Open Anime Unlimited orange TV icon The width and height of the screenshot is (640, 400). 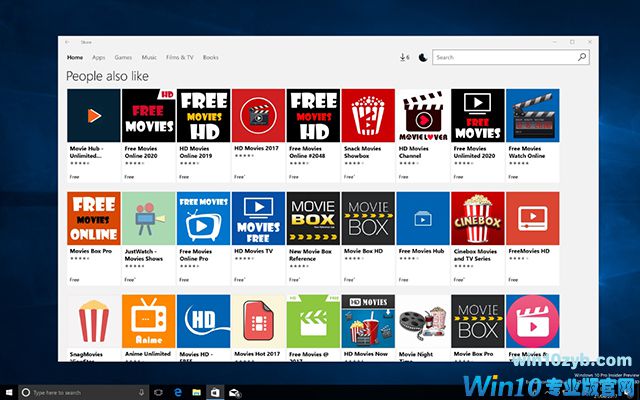pos(149,321)
